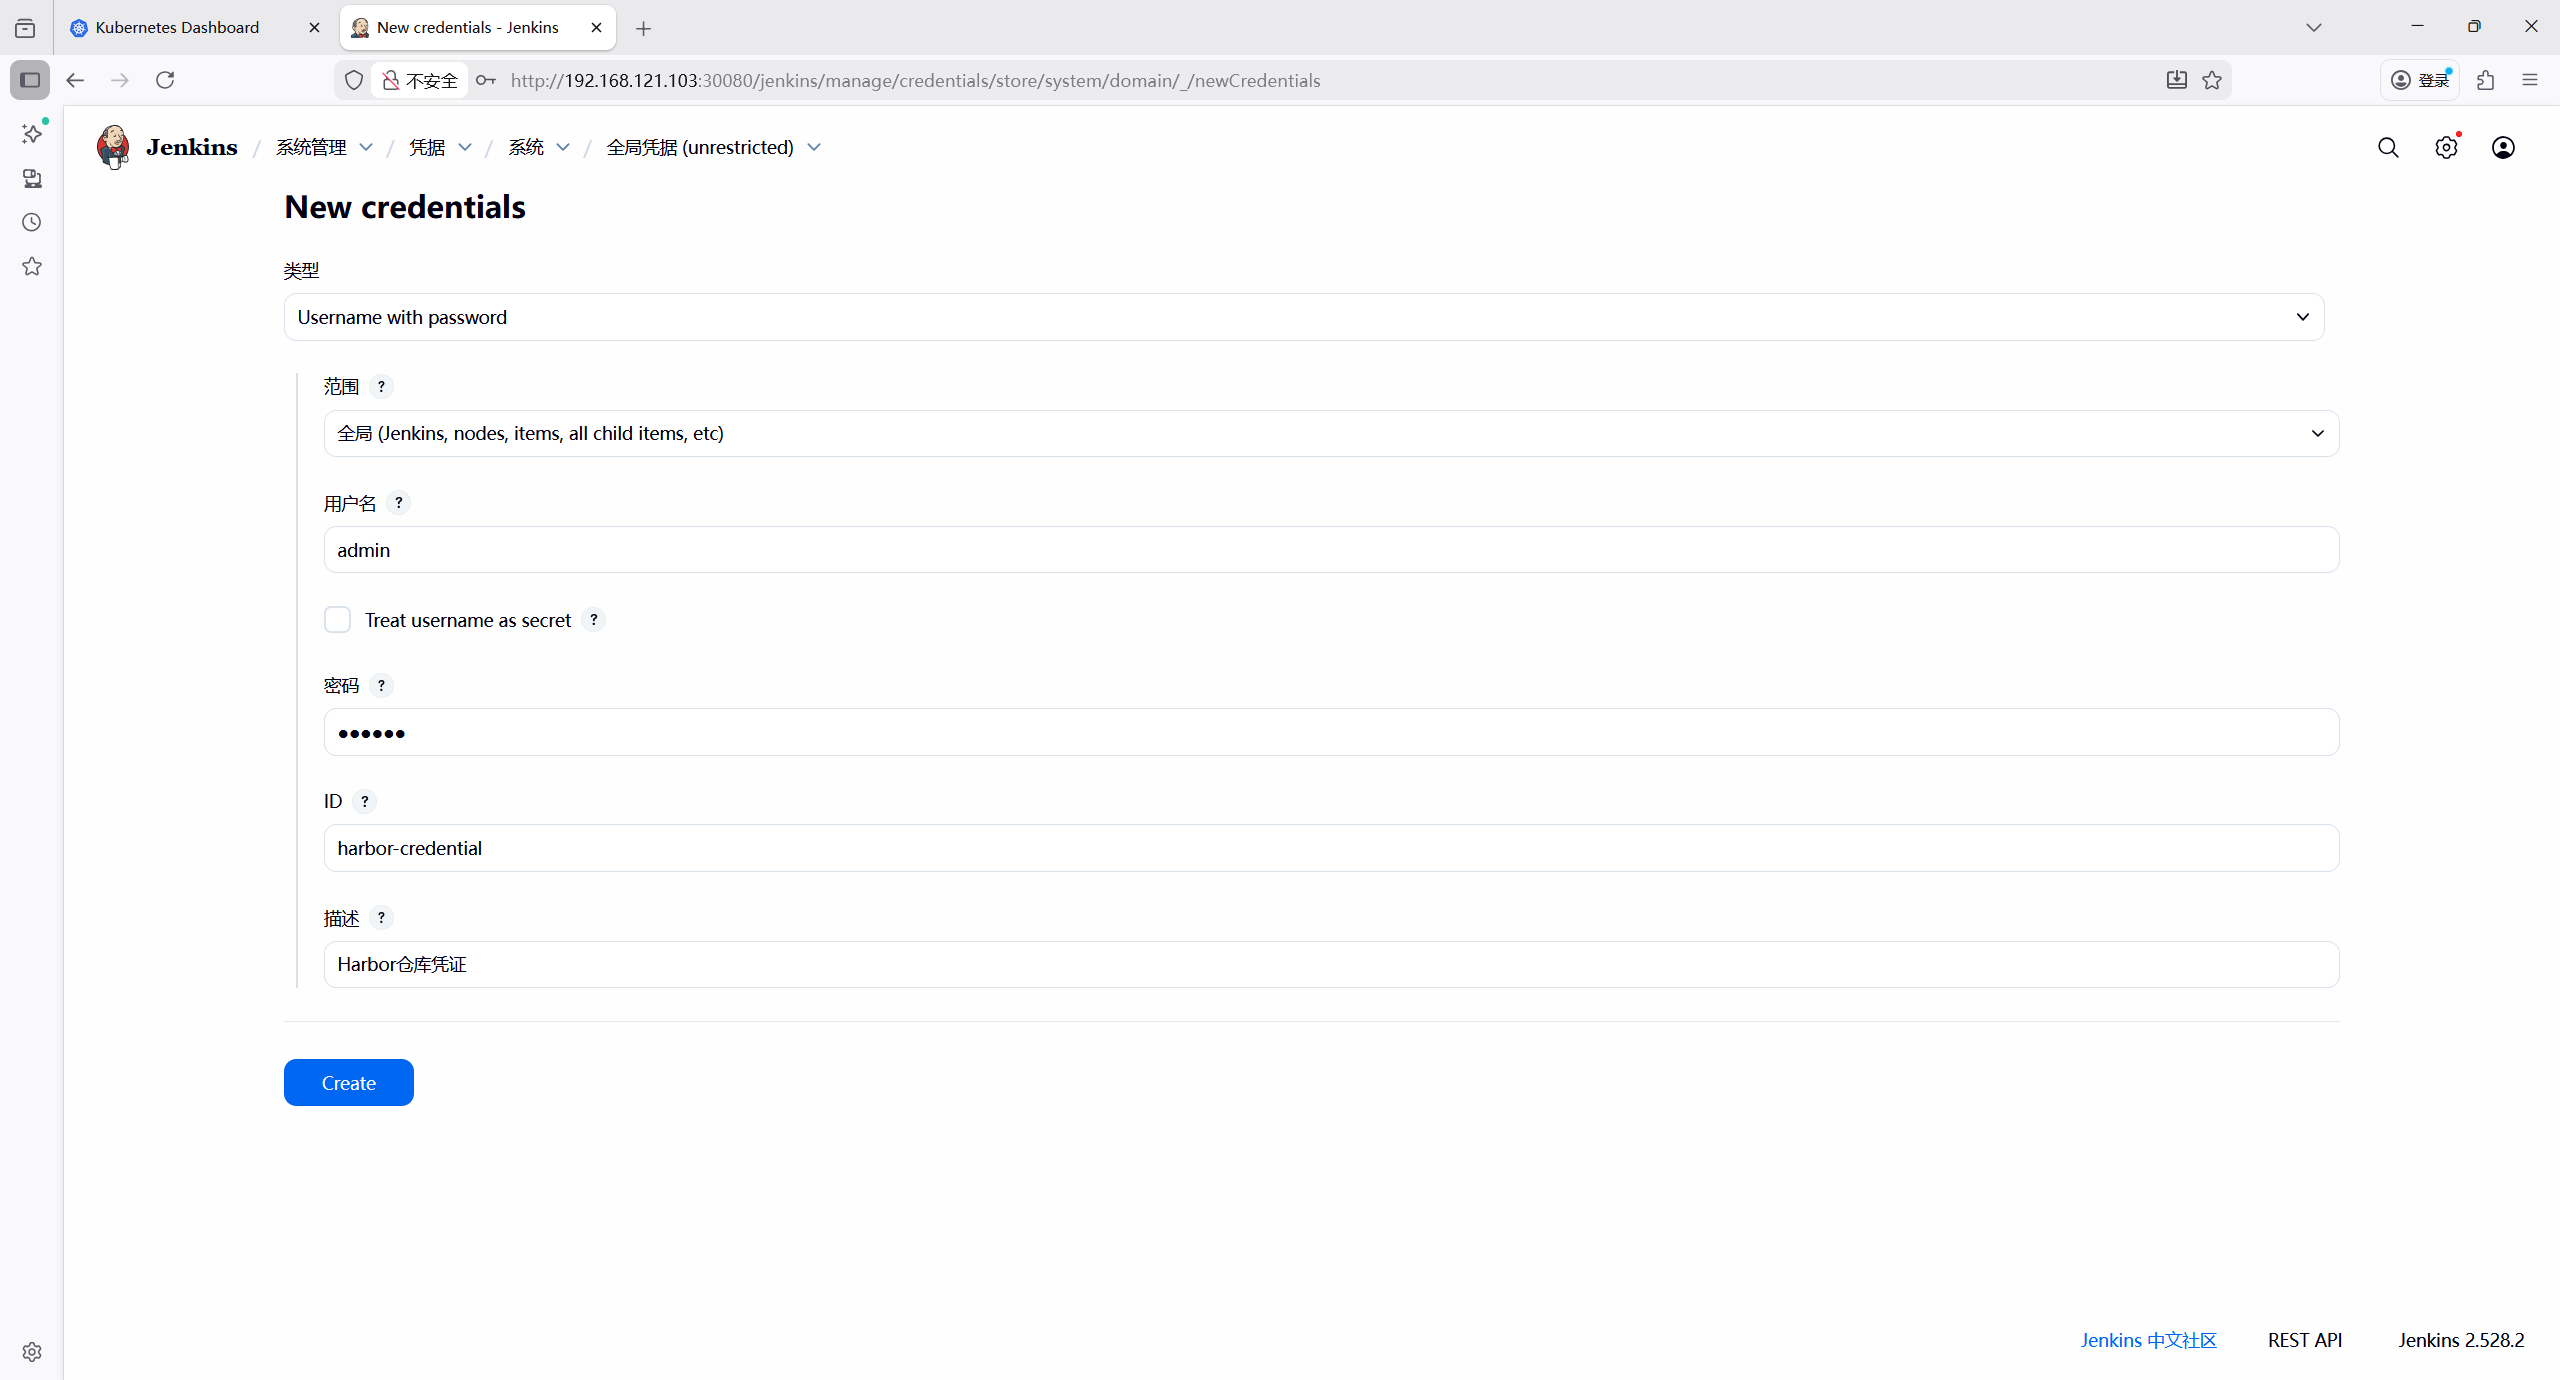Click the Jenkins search icon
Viewport: 2560px width, 1380px height.
pos(2388,148)
